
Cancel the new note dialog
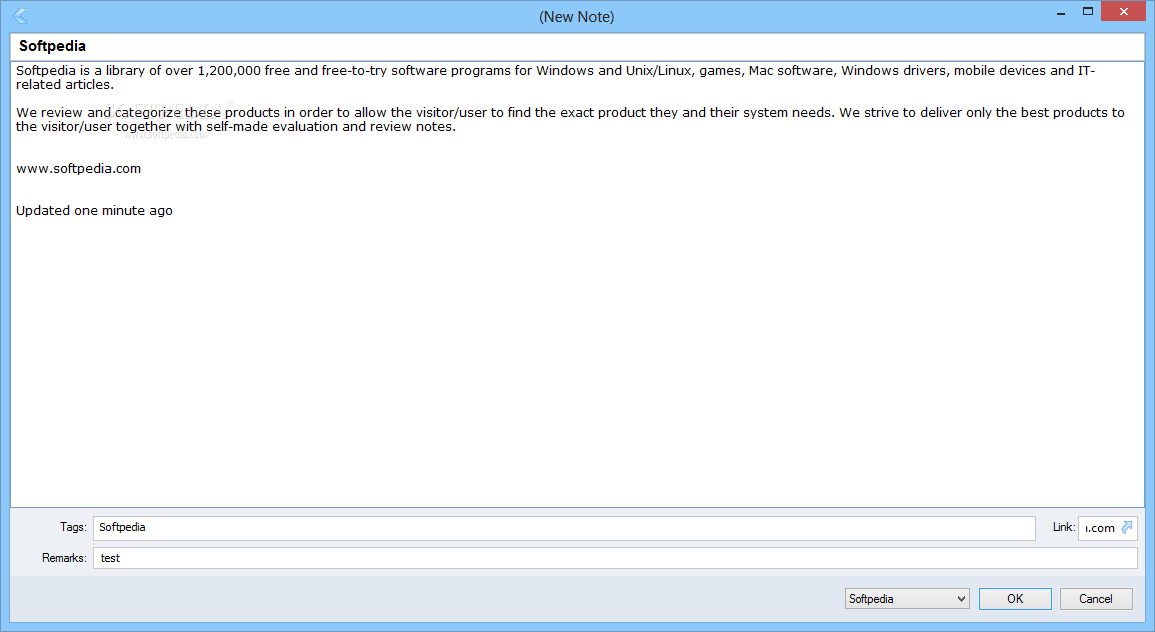pyautogui.click(x=1096, y=599)
